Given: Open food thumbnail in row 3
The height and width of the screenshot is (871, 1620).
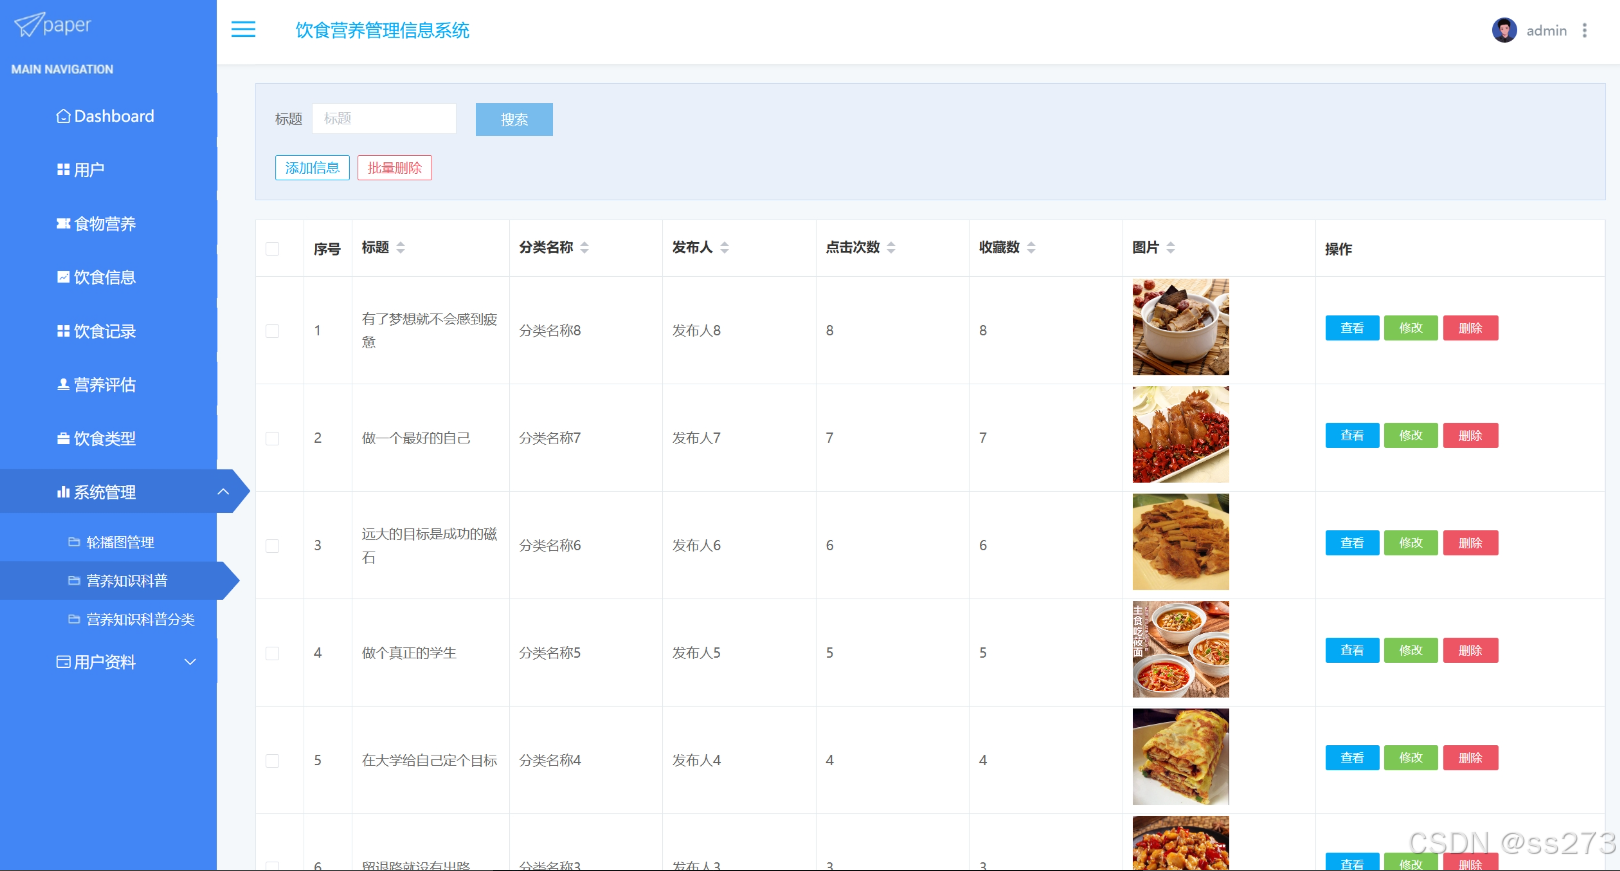Looking at the screenshot, I should [x=1180, y=542].
